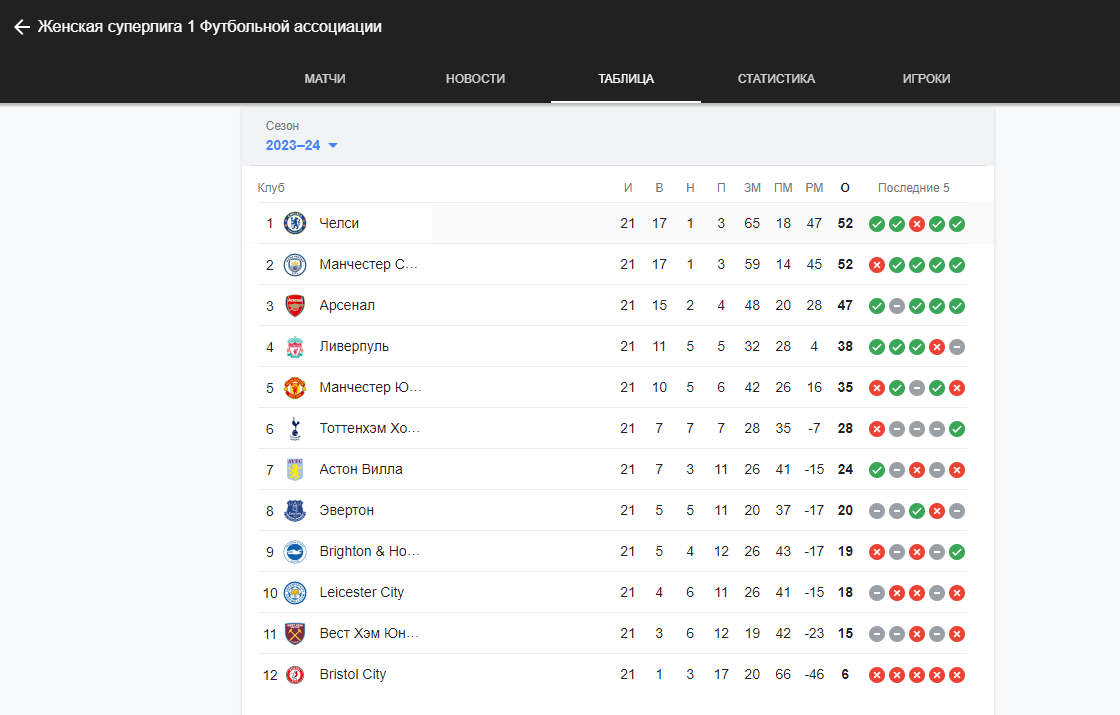1120x715 pixels.
Task: Click the Chelsea club crest
Action: tap(295, 224)
